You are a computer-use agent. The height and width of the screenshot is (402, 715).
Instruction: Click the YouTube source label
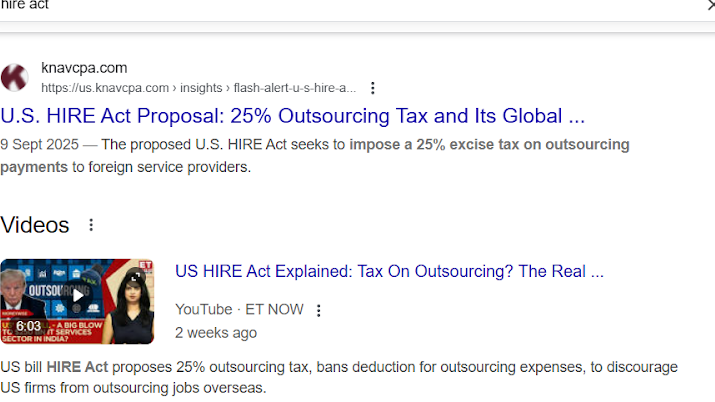(203, 310)
